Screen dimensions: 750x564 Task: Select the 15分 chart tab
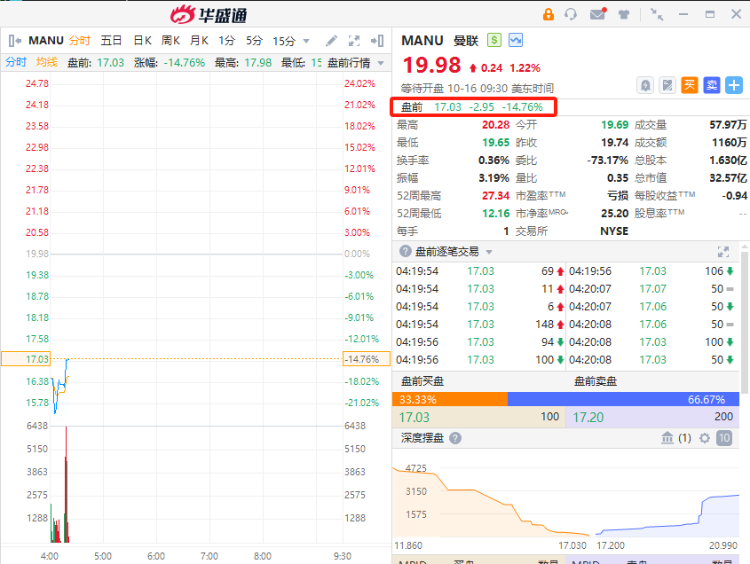[284, 41]
